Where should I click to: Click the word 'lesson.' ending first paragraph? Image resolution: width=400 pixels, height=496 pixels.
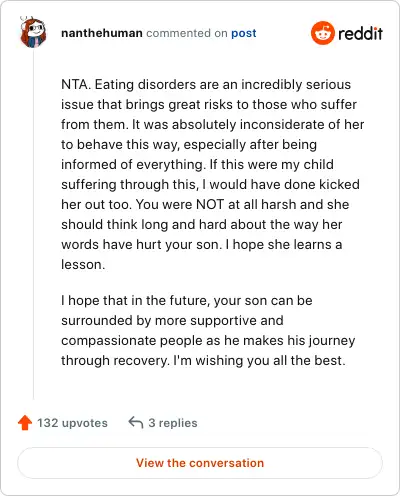pyautogui.click(x=83, y=264)
